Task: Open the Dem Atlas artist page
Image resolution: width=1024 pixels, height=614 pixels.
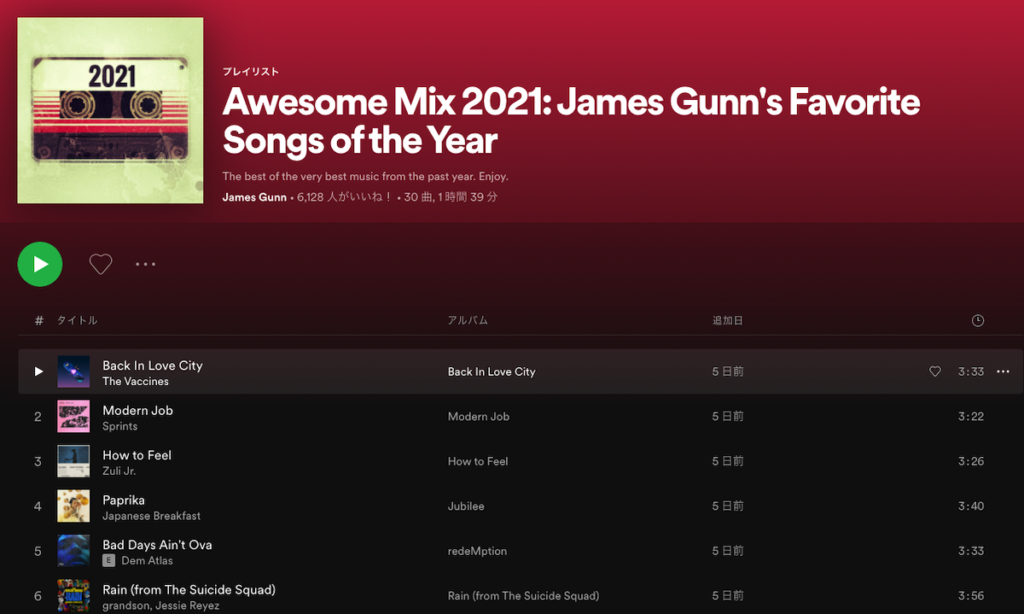Action: pyautogui.click(x=147, y=560)
